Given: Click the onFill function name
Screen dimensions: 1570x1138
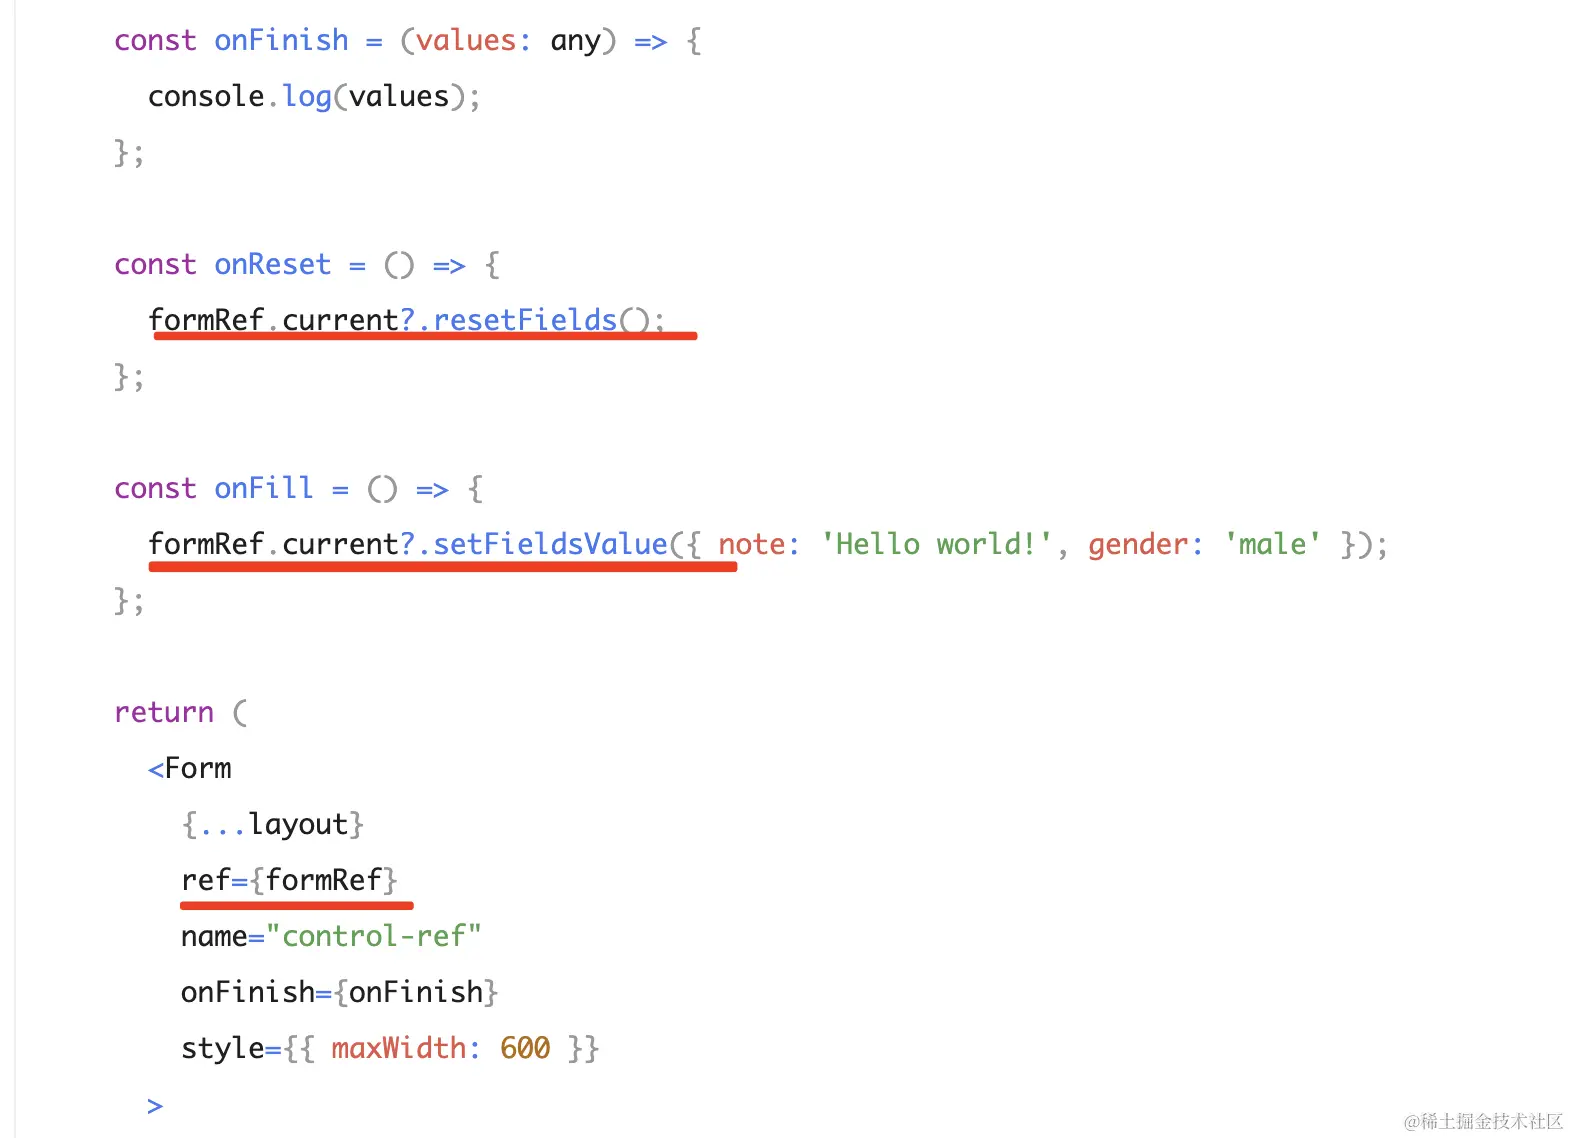Looking at the screenshot, I should click(264, 489).
